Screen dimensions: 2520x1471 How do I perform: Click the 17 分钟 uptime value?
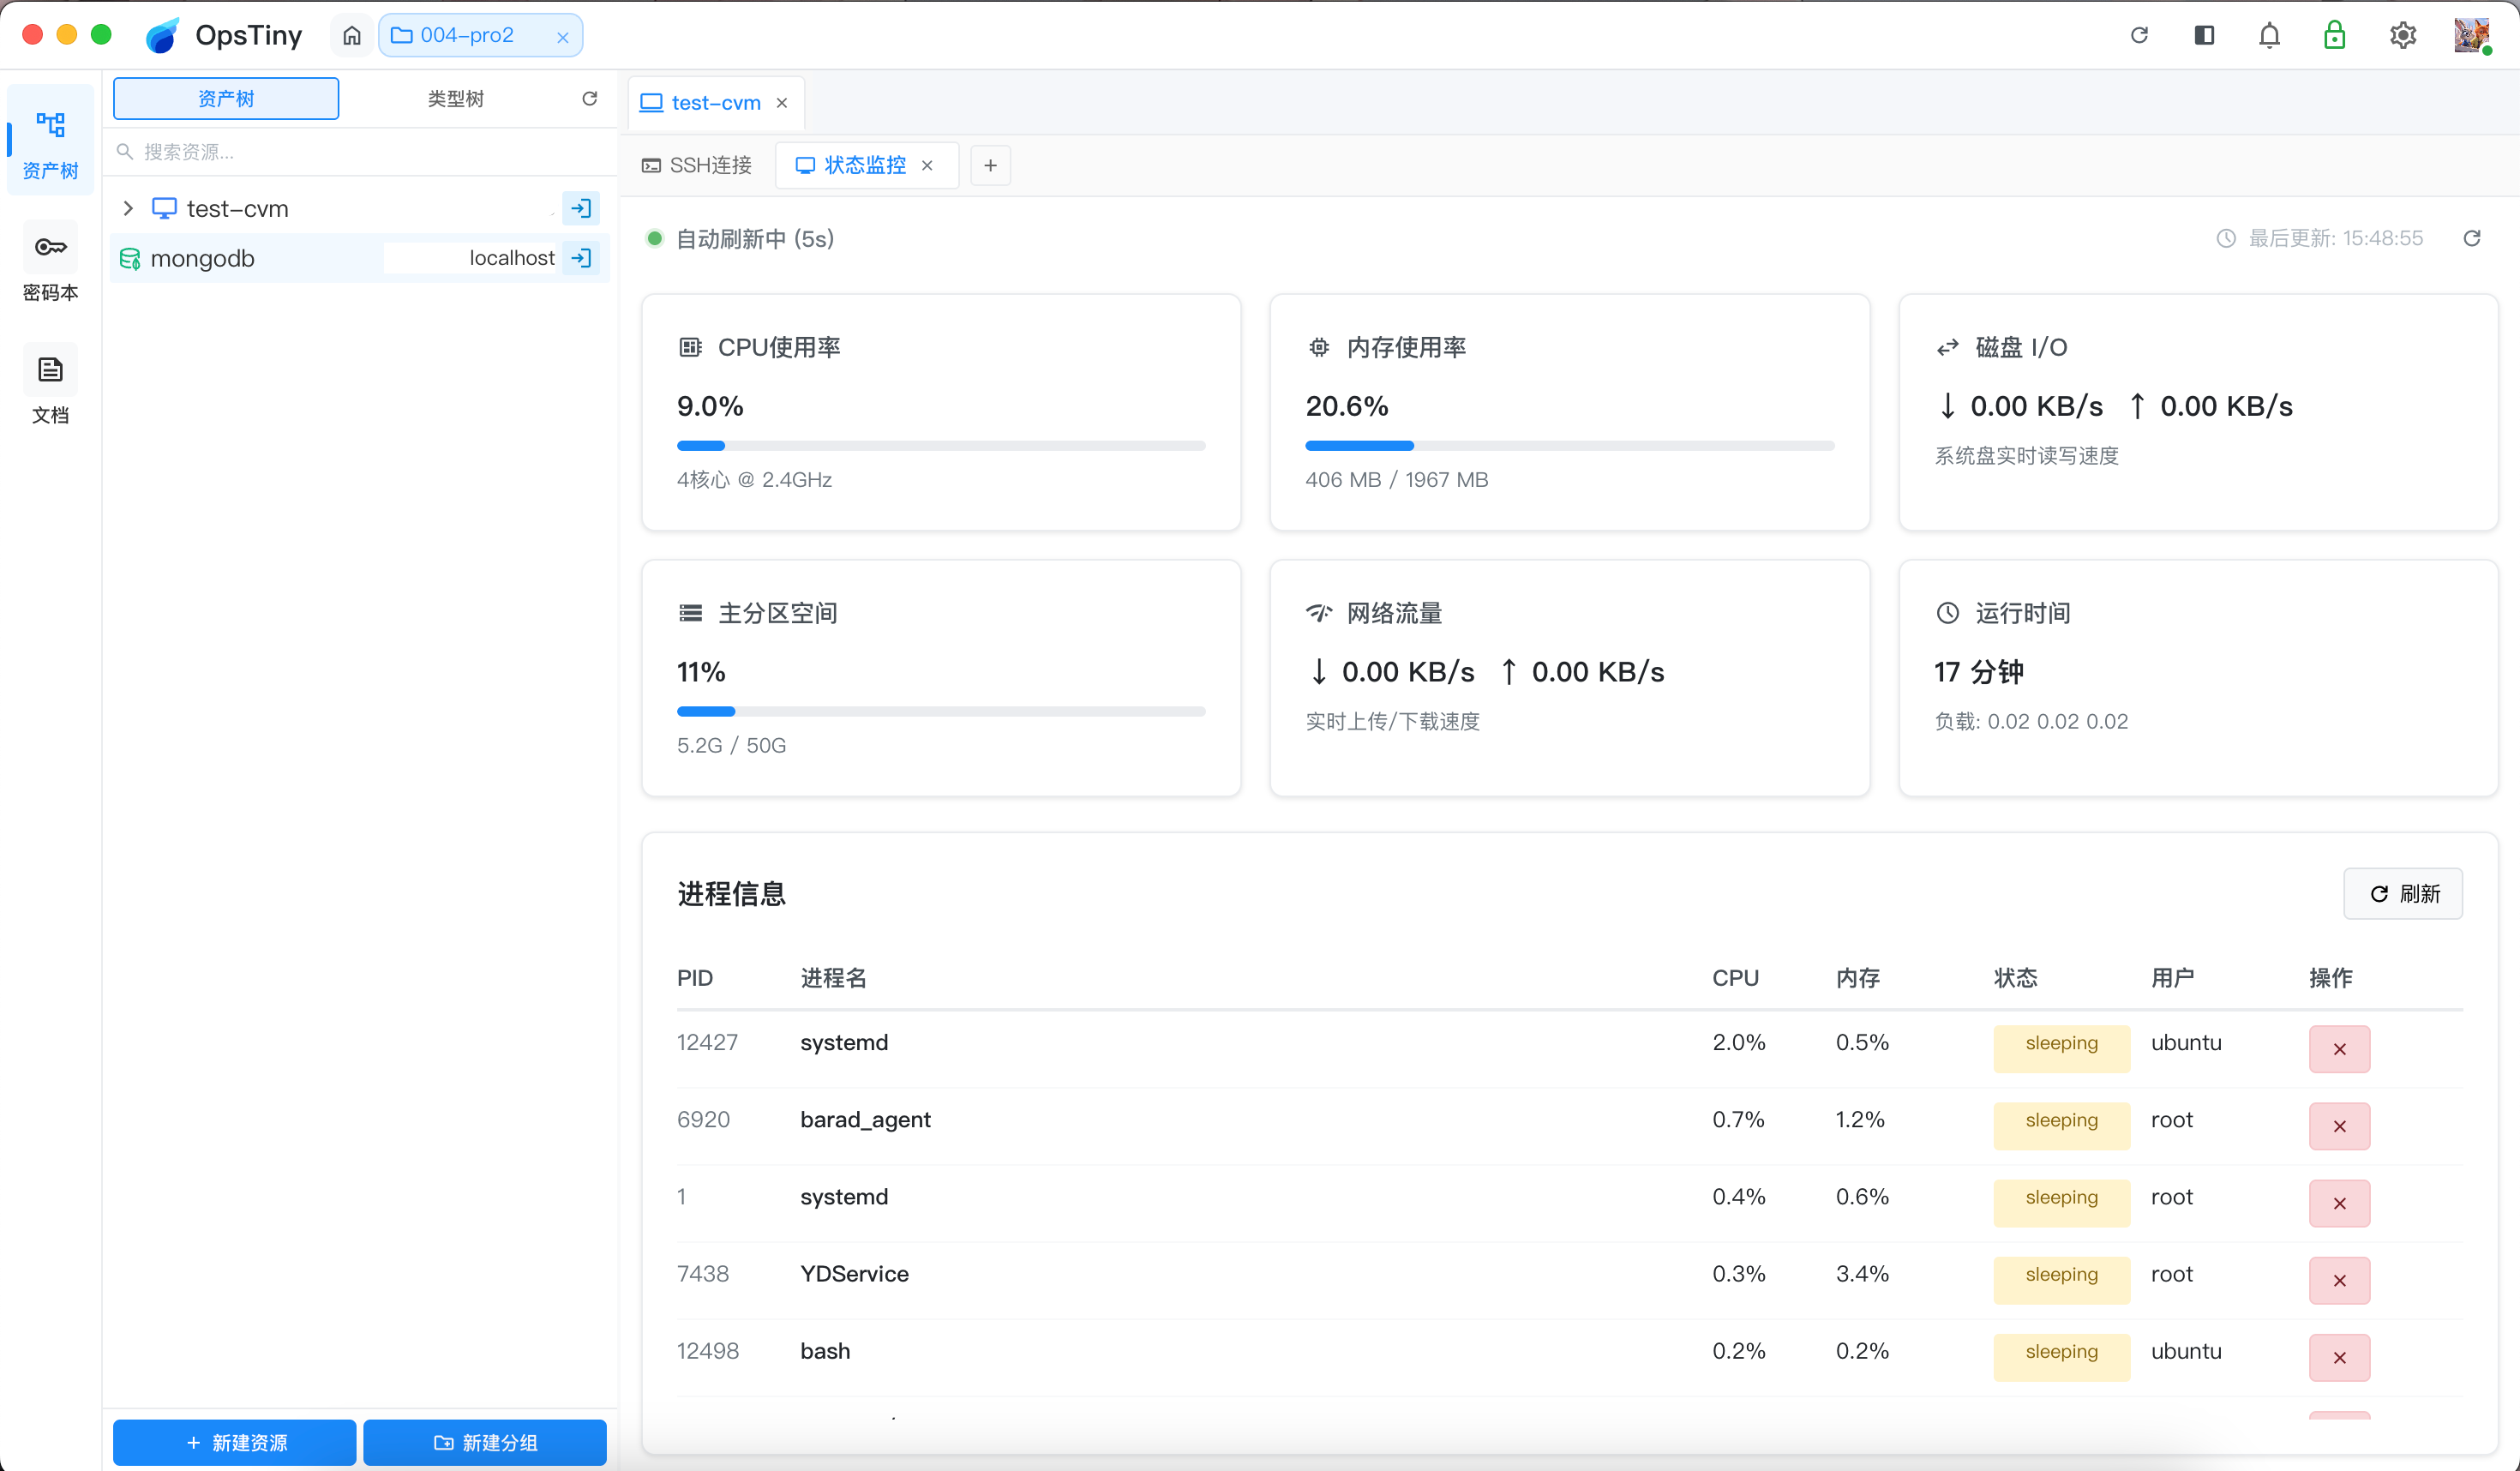(1978, 672)
